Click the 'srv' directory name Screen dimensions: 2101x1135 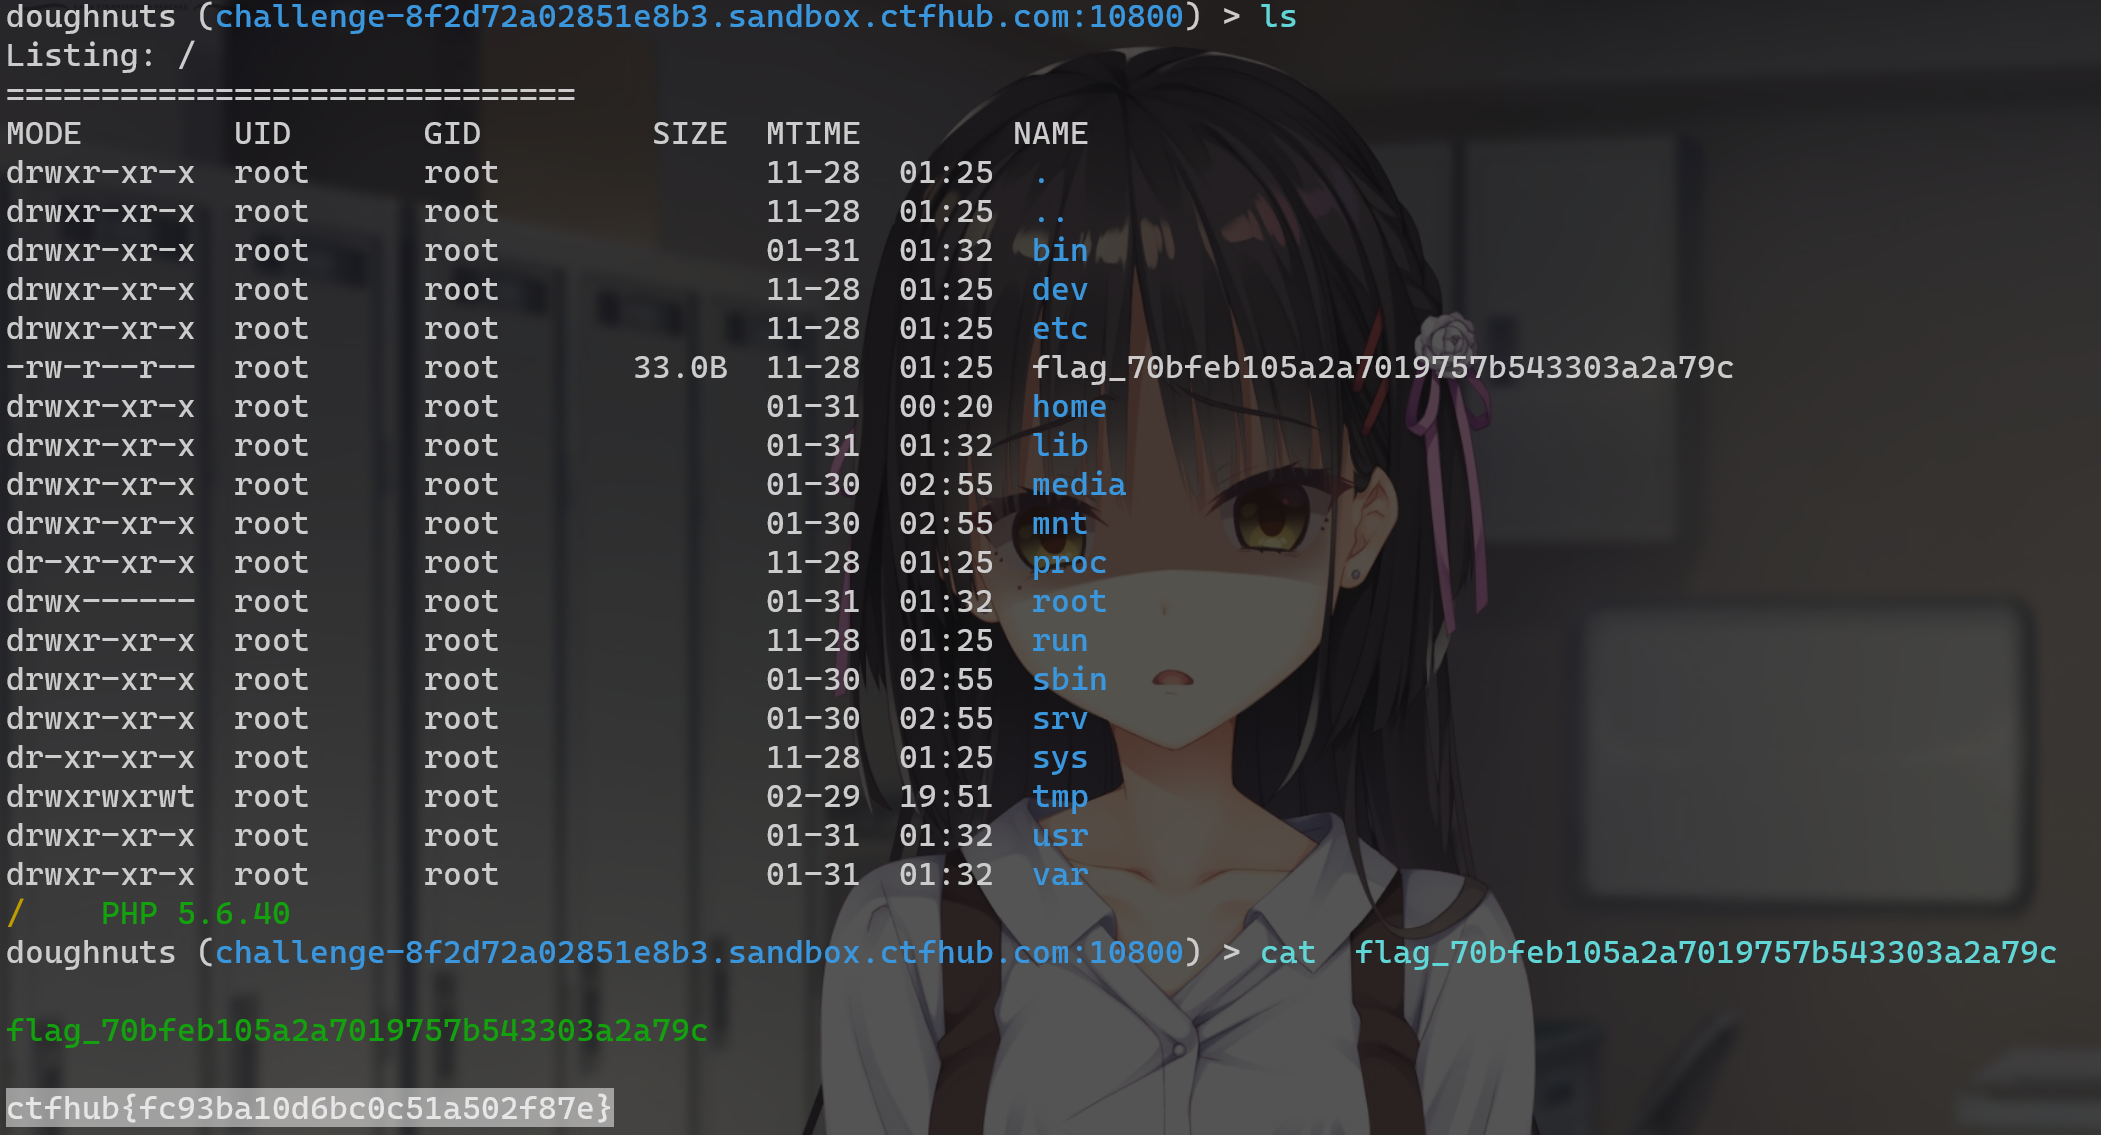pos(1060,719)
